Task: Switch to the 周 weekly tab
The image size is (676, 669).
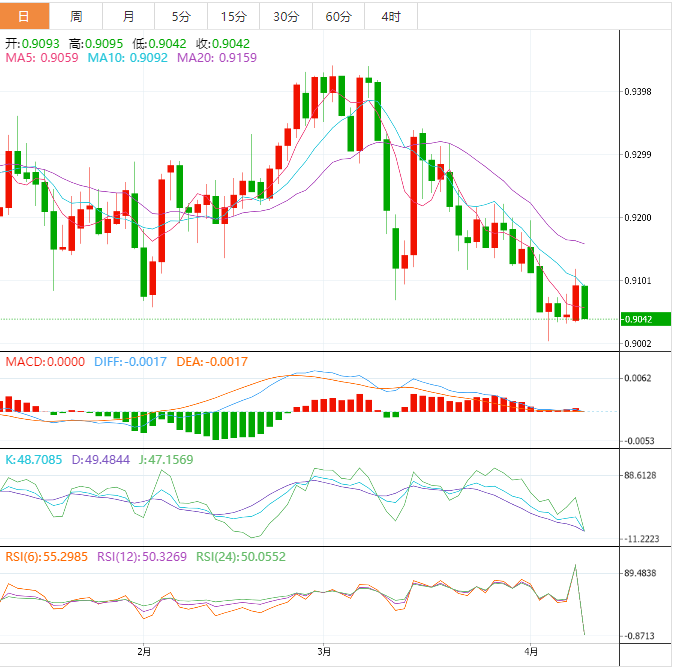Action: pos(76,16)
